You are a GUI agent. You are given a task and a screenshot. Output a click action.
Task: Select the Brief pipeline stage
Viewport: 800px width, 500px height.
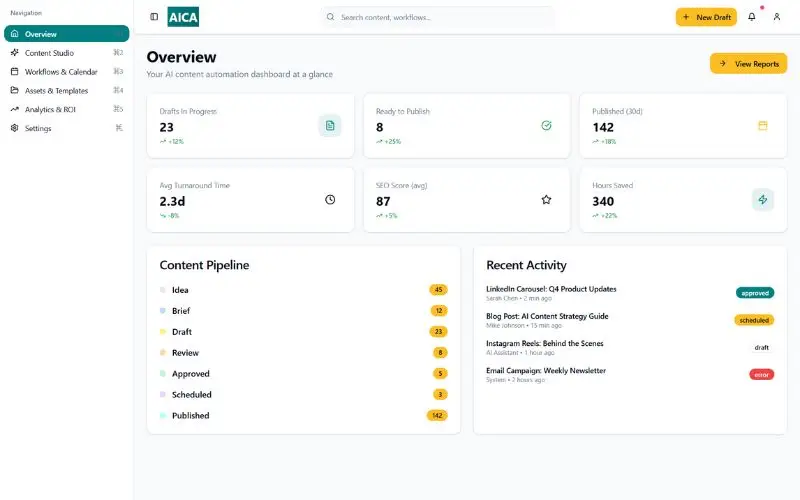[x=304, y=311]
